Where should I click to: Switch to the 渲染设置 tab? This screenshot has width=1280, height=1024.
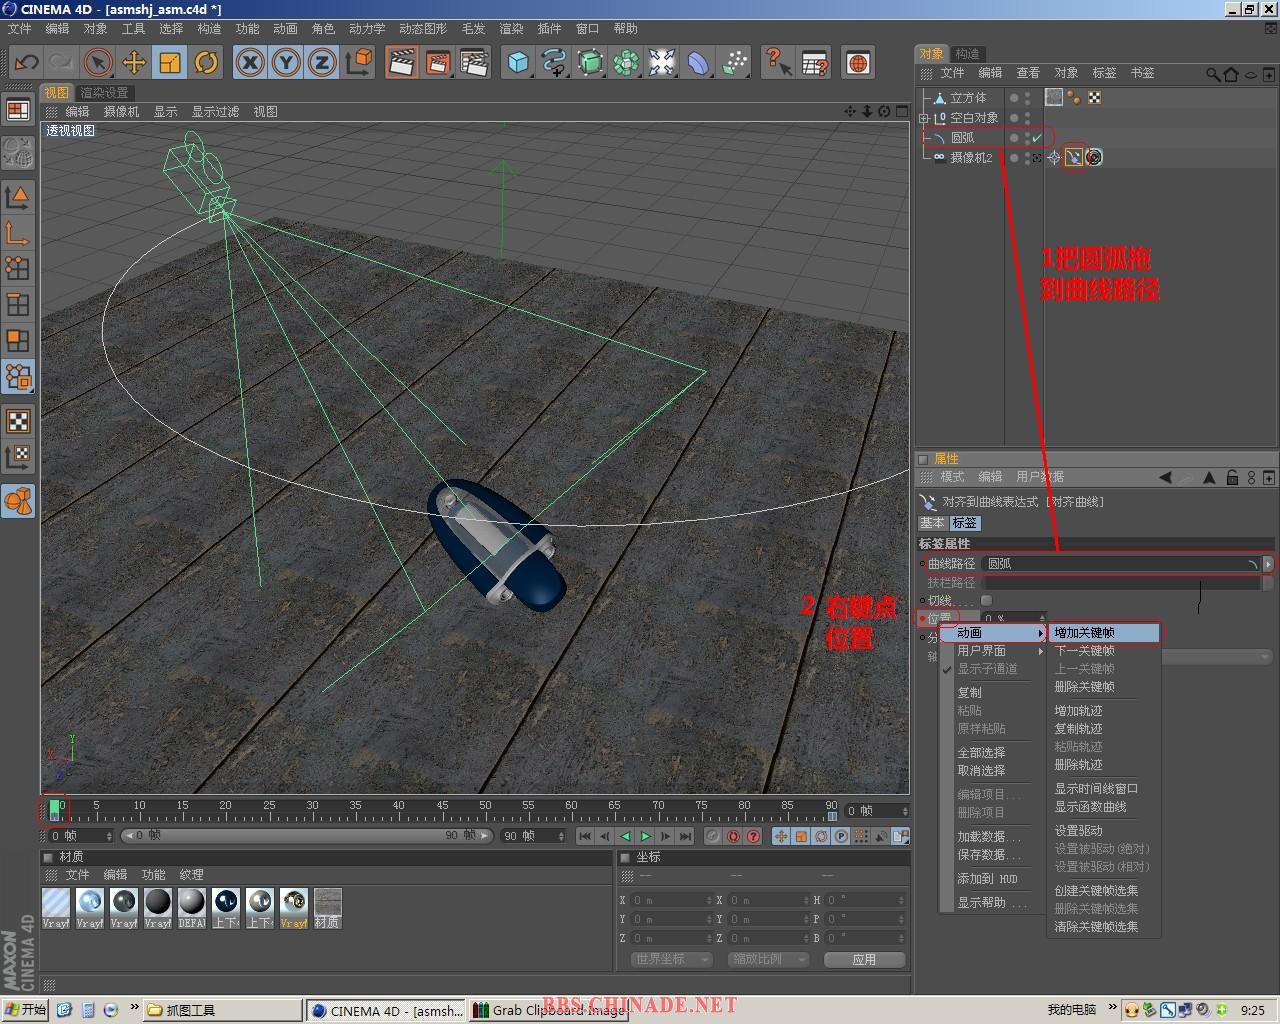click(105, 92)
